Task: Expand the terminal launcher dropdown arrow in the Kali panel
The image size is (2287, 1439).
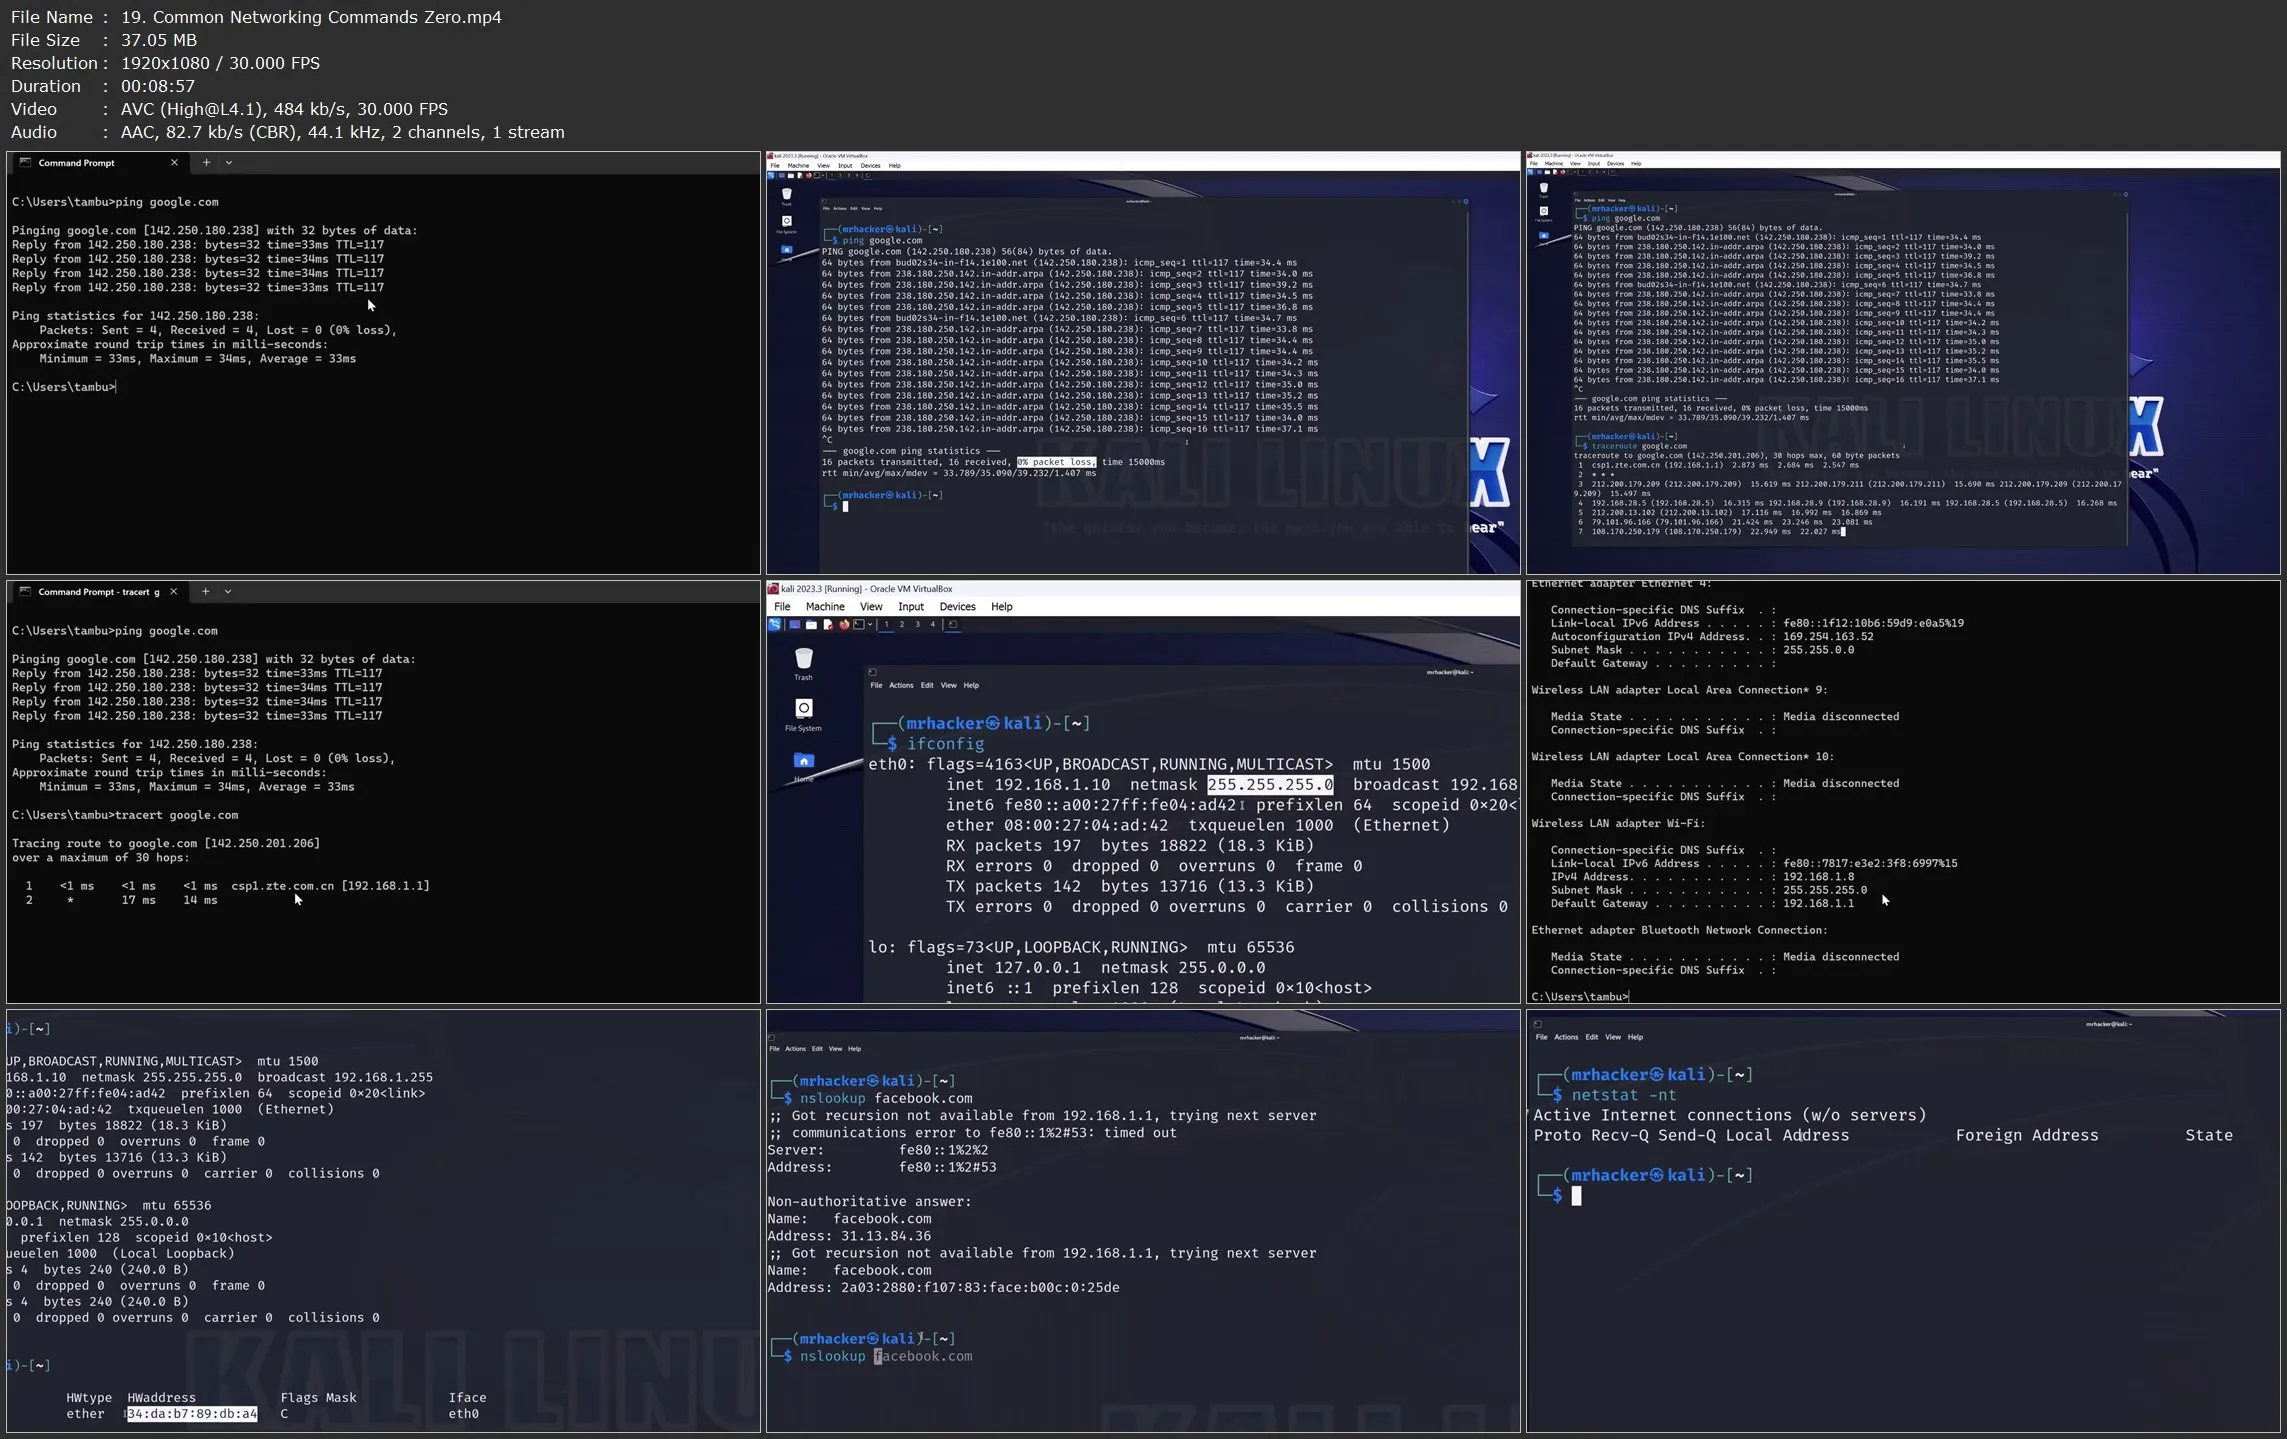Action: tap(870, 624)
